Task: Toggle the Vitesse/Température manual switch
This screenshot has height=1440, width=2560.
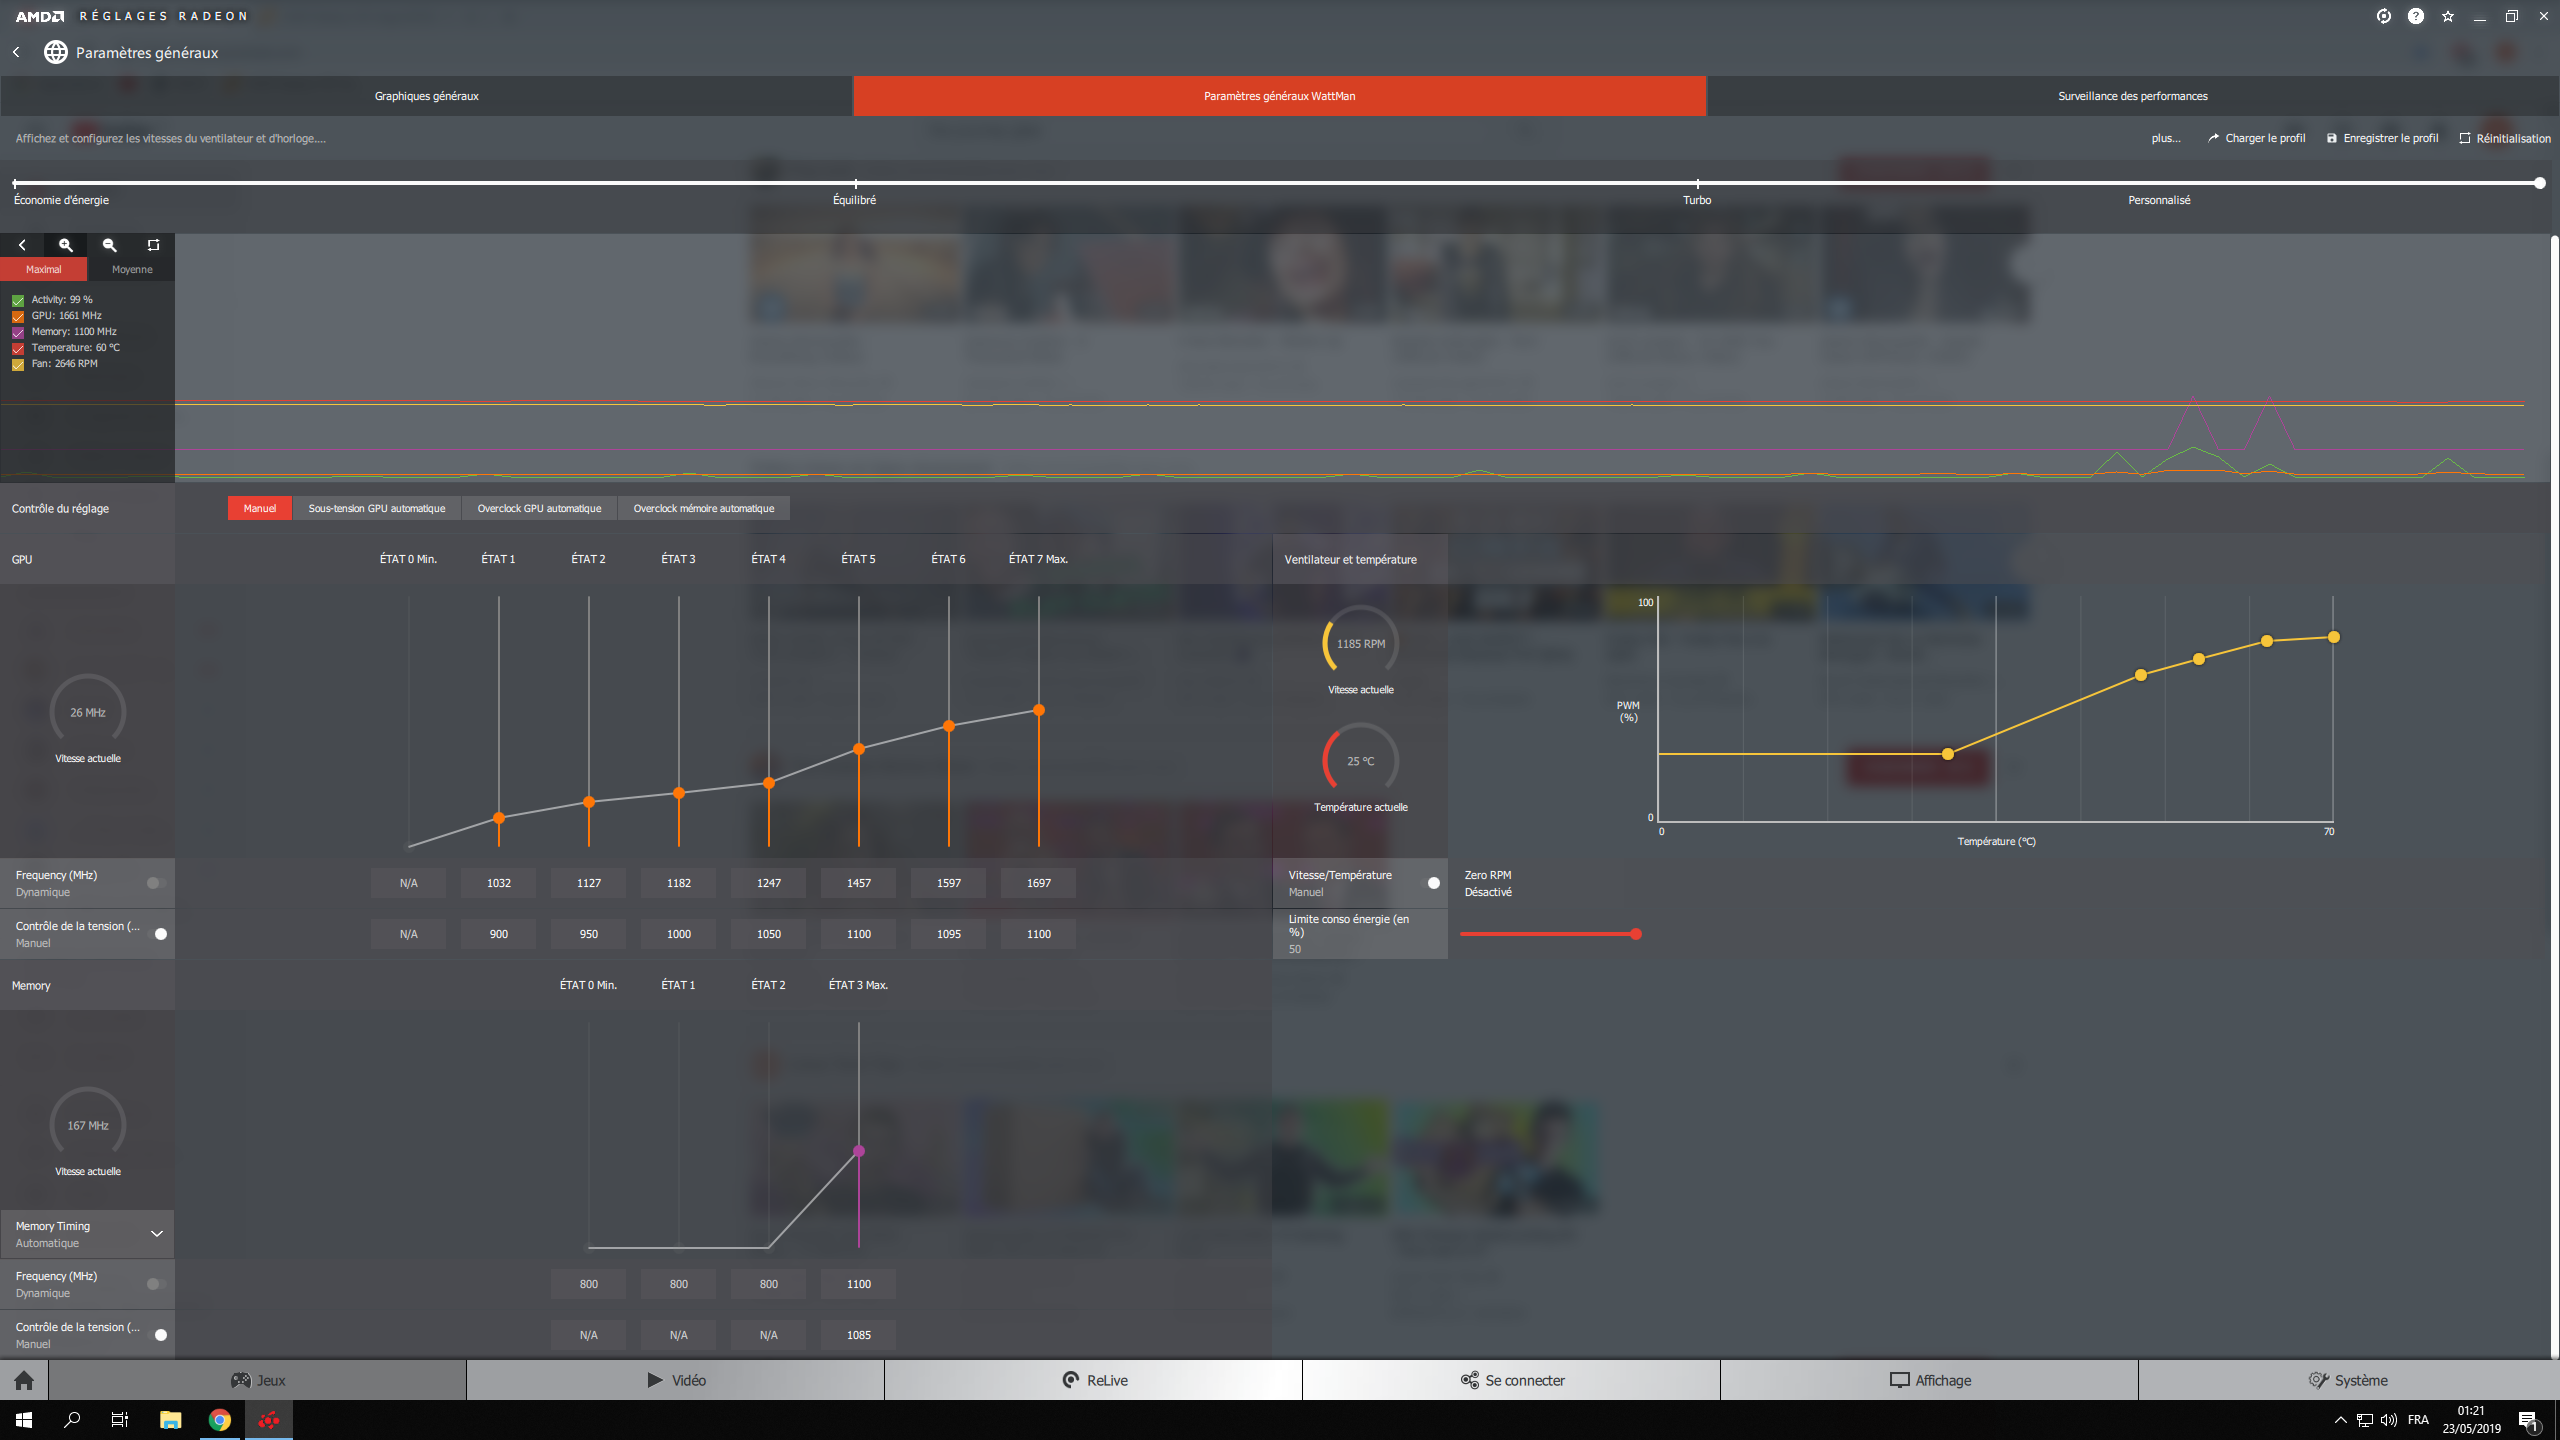Action: pyautogui.click(x=1430, y=883)
